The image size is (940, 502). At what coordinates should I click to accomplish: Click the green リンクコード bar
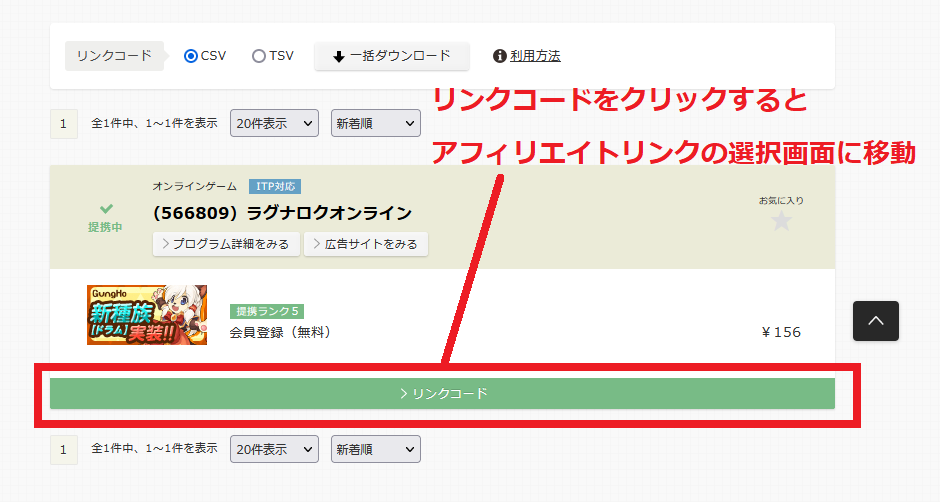click(x=442, y=394)
